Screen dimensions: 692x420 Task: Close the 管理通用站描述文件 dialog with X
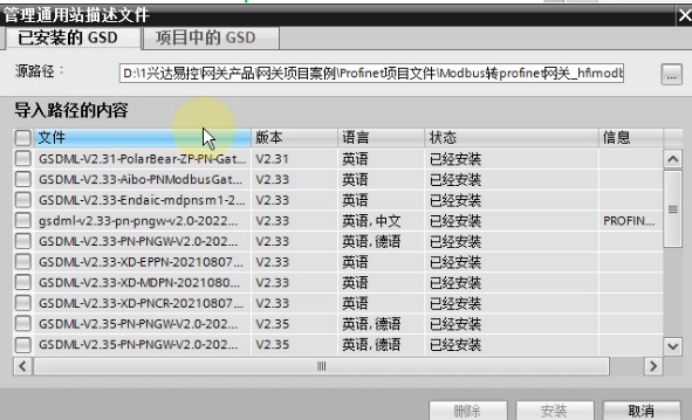pyautogui.click(x=684, y=15)
